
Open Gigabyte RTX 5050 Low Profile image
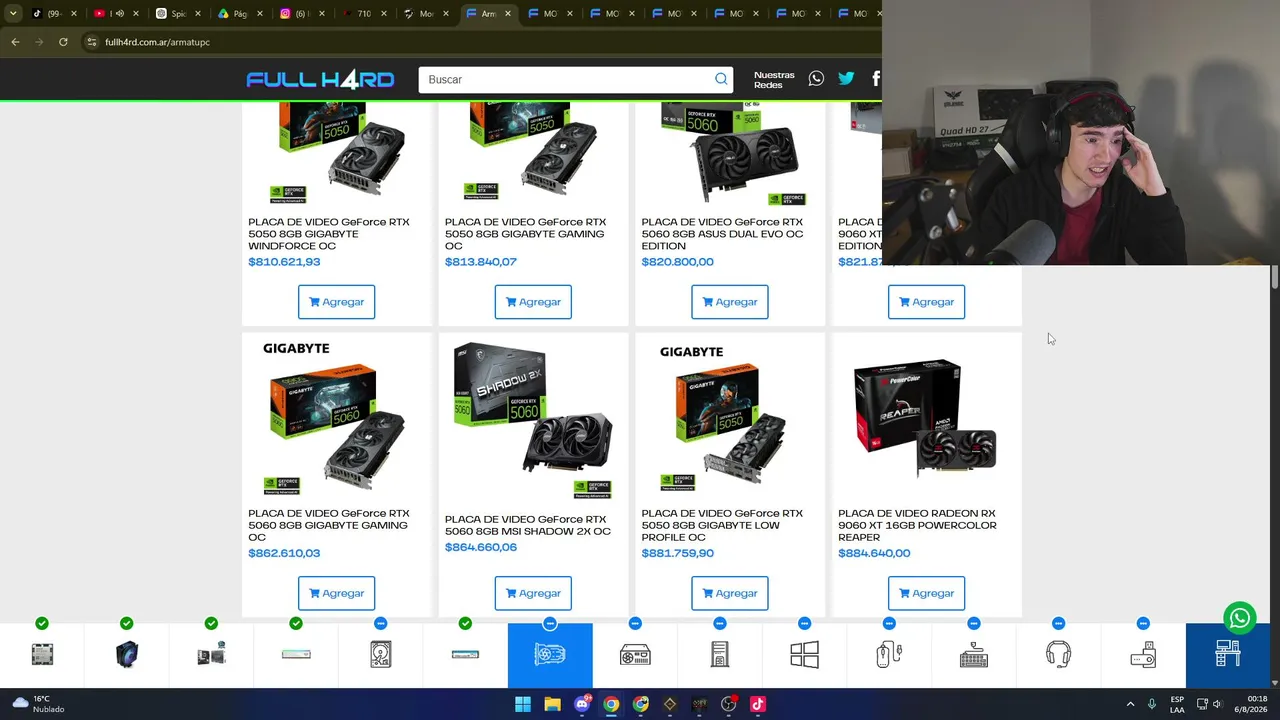730,418
